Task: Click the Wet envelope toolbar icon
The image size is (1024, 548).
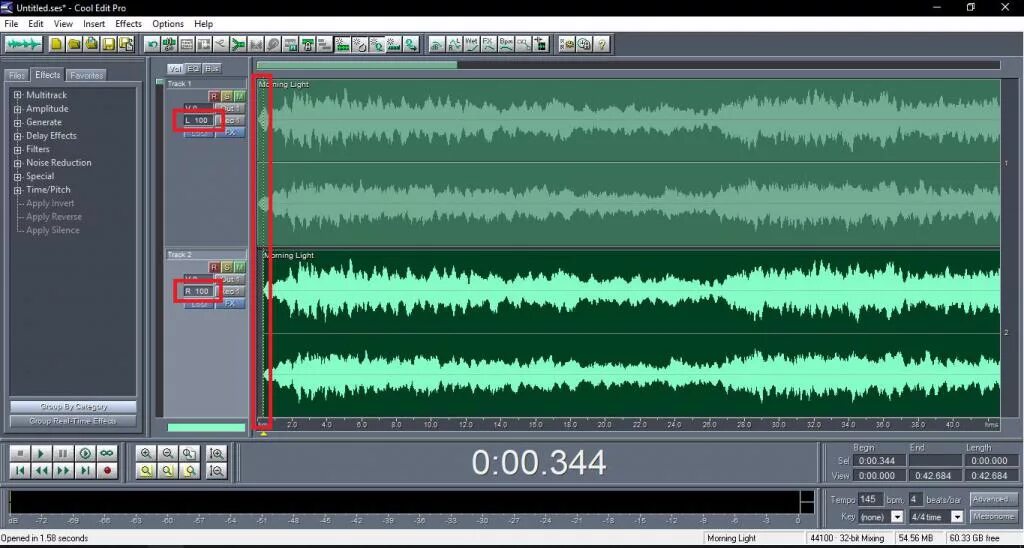Action: tap(471, 44)
